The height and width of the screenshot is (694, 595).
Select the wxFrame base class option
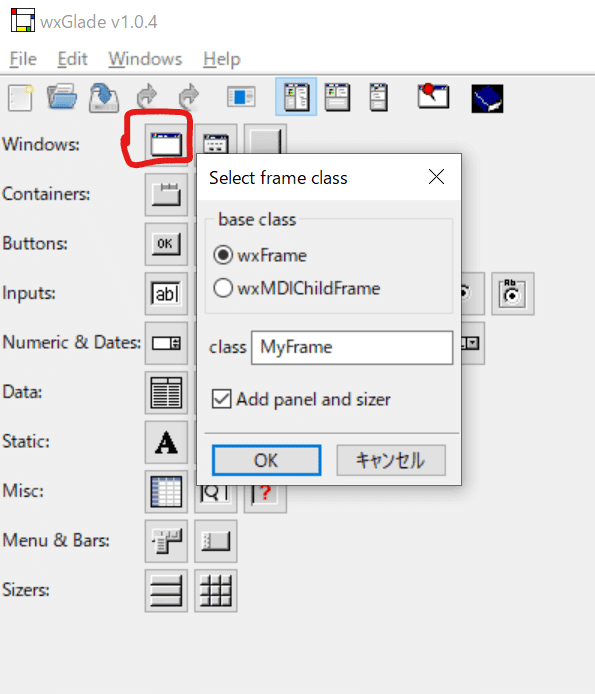(x=260, y=255)
